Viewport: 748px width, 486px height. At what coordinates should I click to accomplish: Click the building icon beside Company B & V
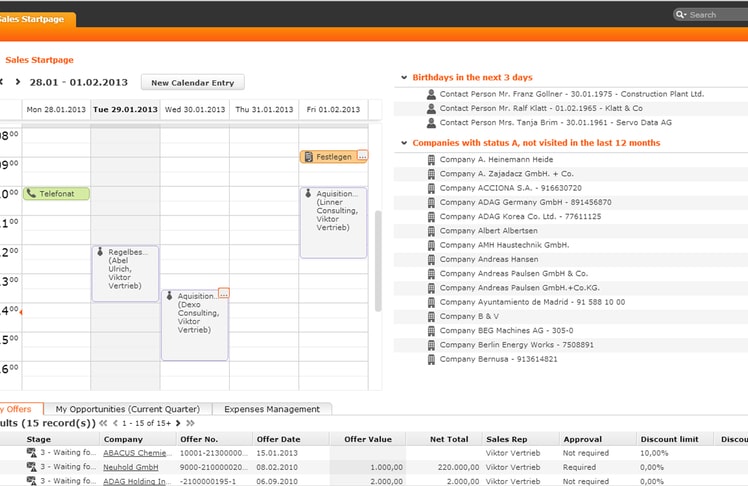(431, 316)
